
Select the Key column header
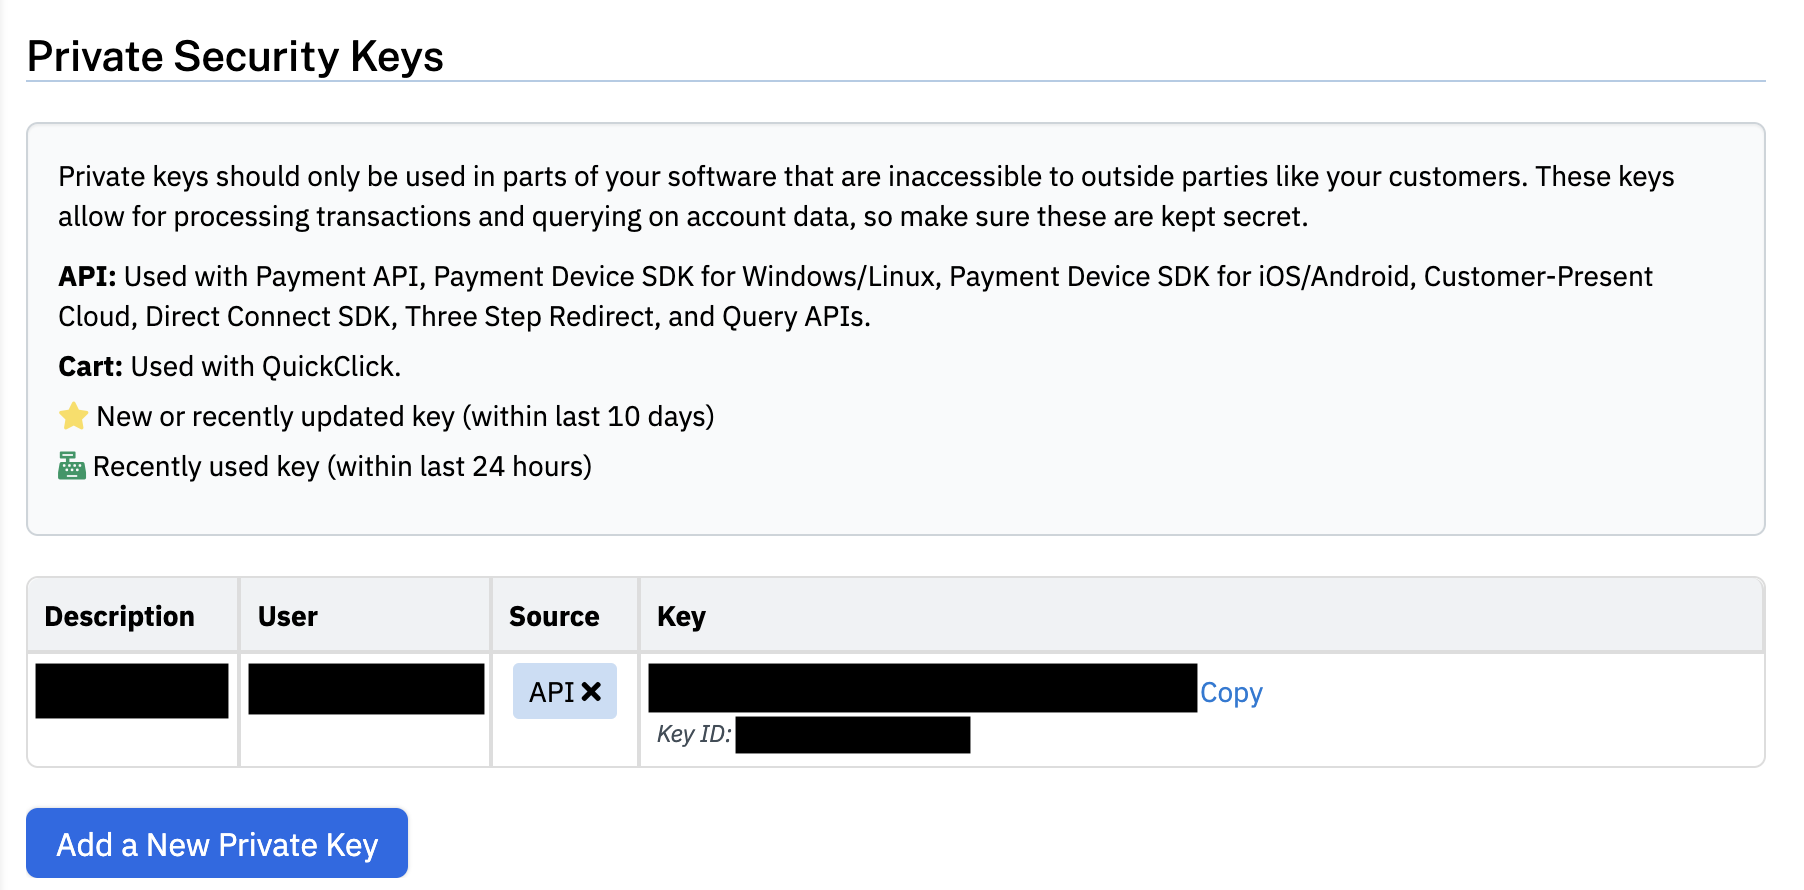[x=682, y=616]
